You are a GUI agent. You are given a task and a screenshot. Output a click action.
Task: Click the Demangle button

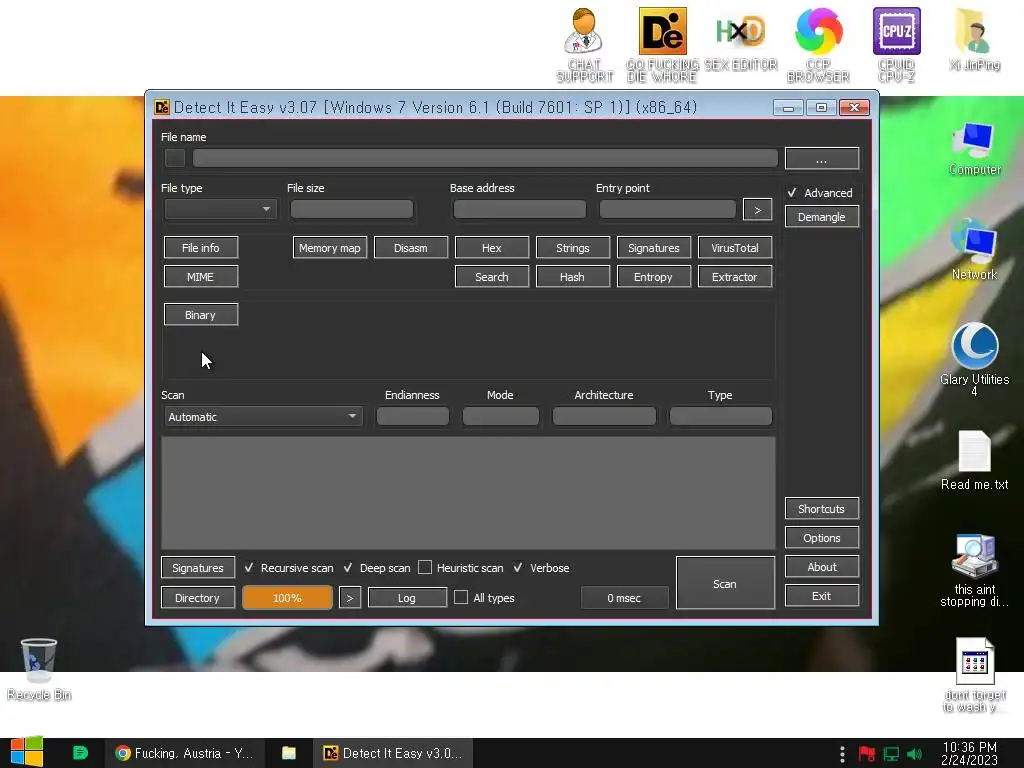click(822, 217)
